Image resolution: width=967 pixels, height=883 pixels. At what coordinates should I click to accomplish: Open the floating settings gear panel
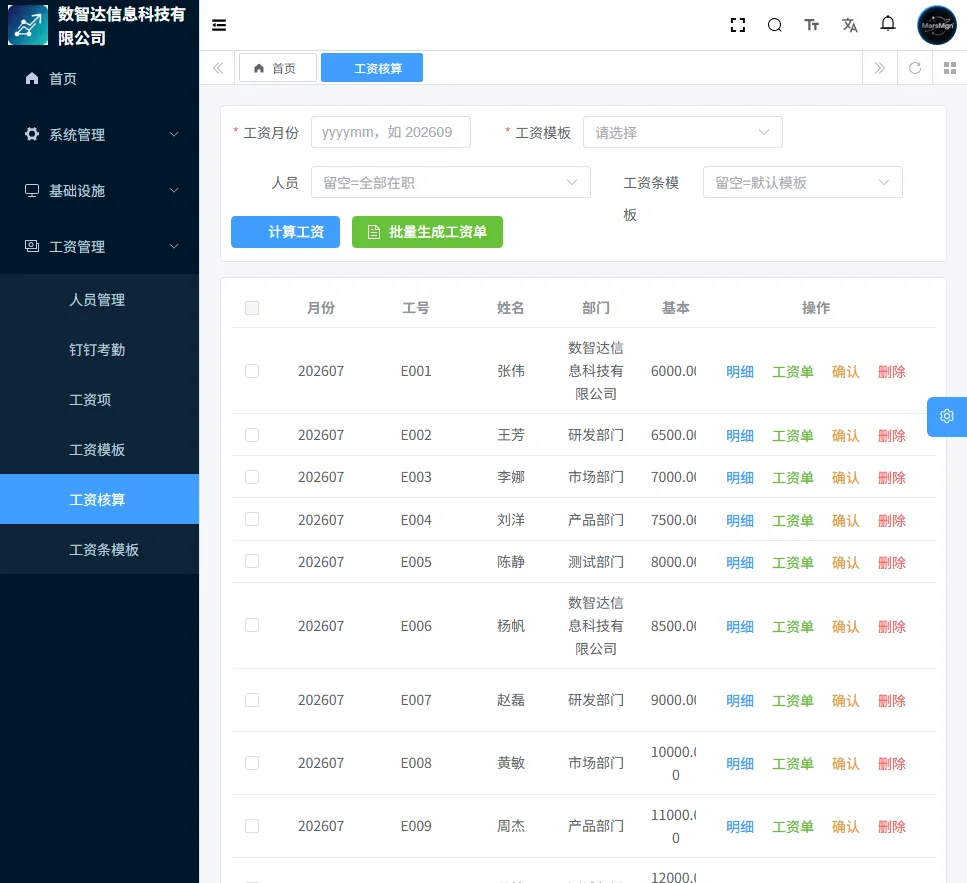coord(947,416)
